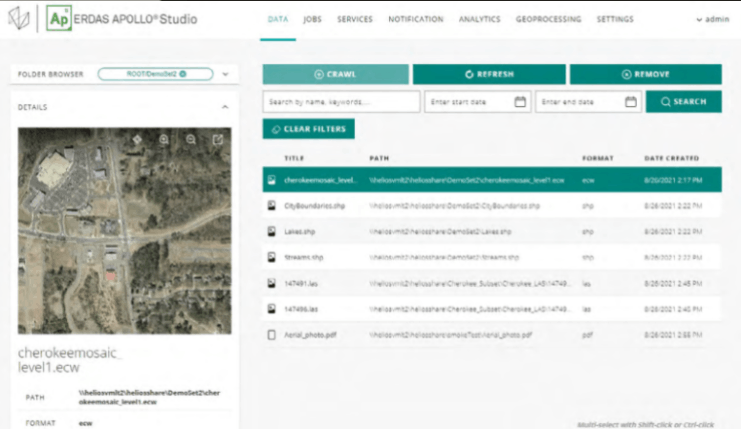Click the CityBoundaries.shp file icon
The width and height of the screenshot is (741, 429).
(x=271, y=206)
